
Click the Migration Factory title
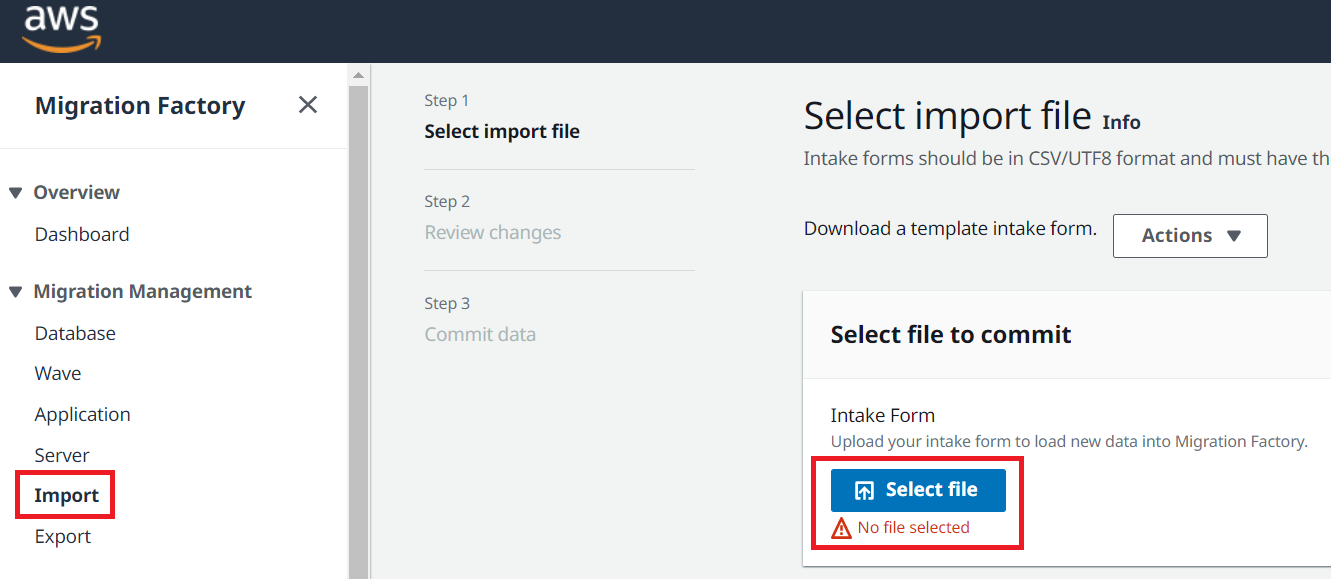point(140,106)
